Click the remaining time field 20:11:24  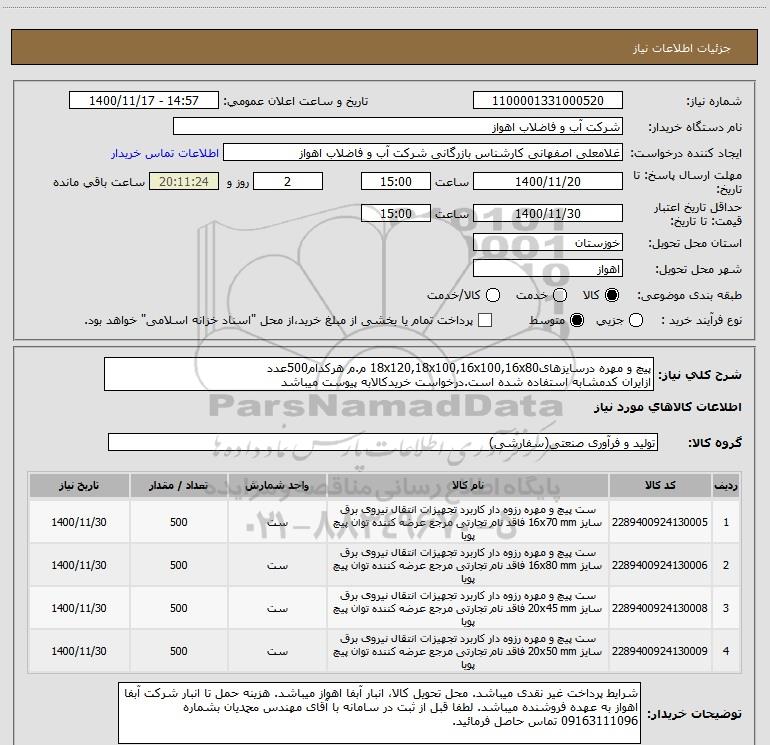[184, 181]
